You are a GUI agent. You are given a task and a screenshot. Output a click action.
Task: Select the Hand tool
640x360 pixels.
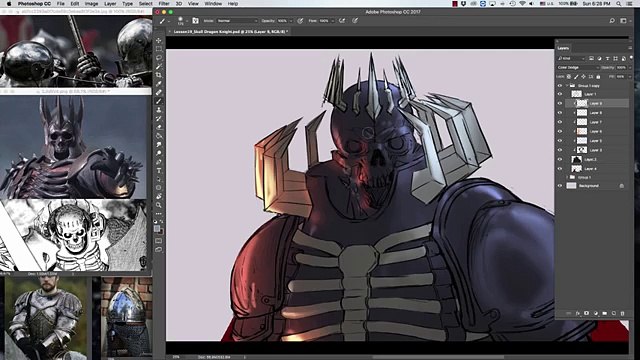point(158,196)
